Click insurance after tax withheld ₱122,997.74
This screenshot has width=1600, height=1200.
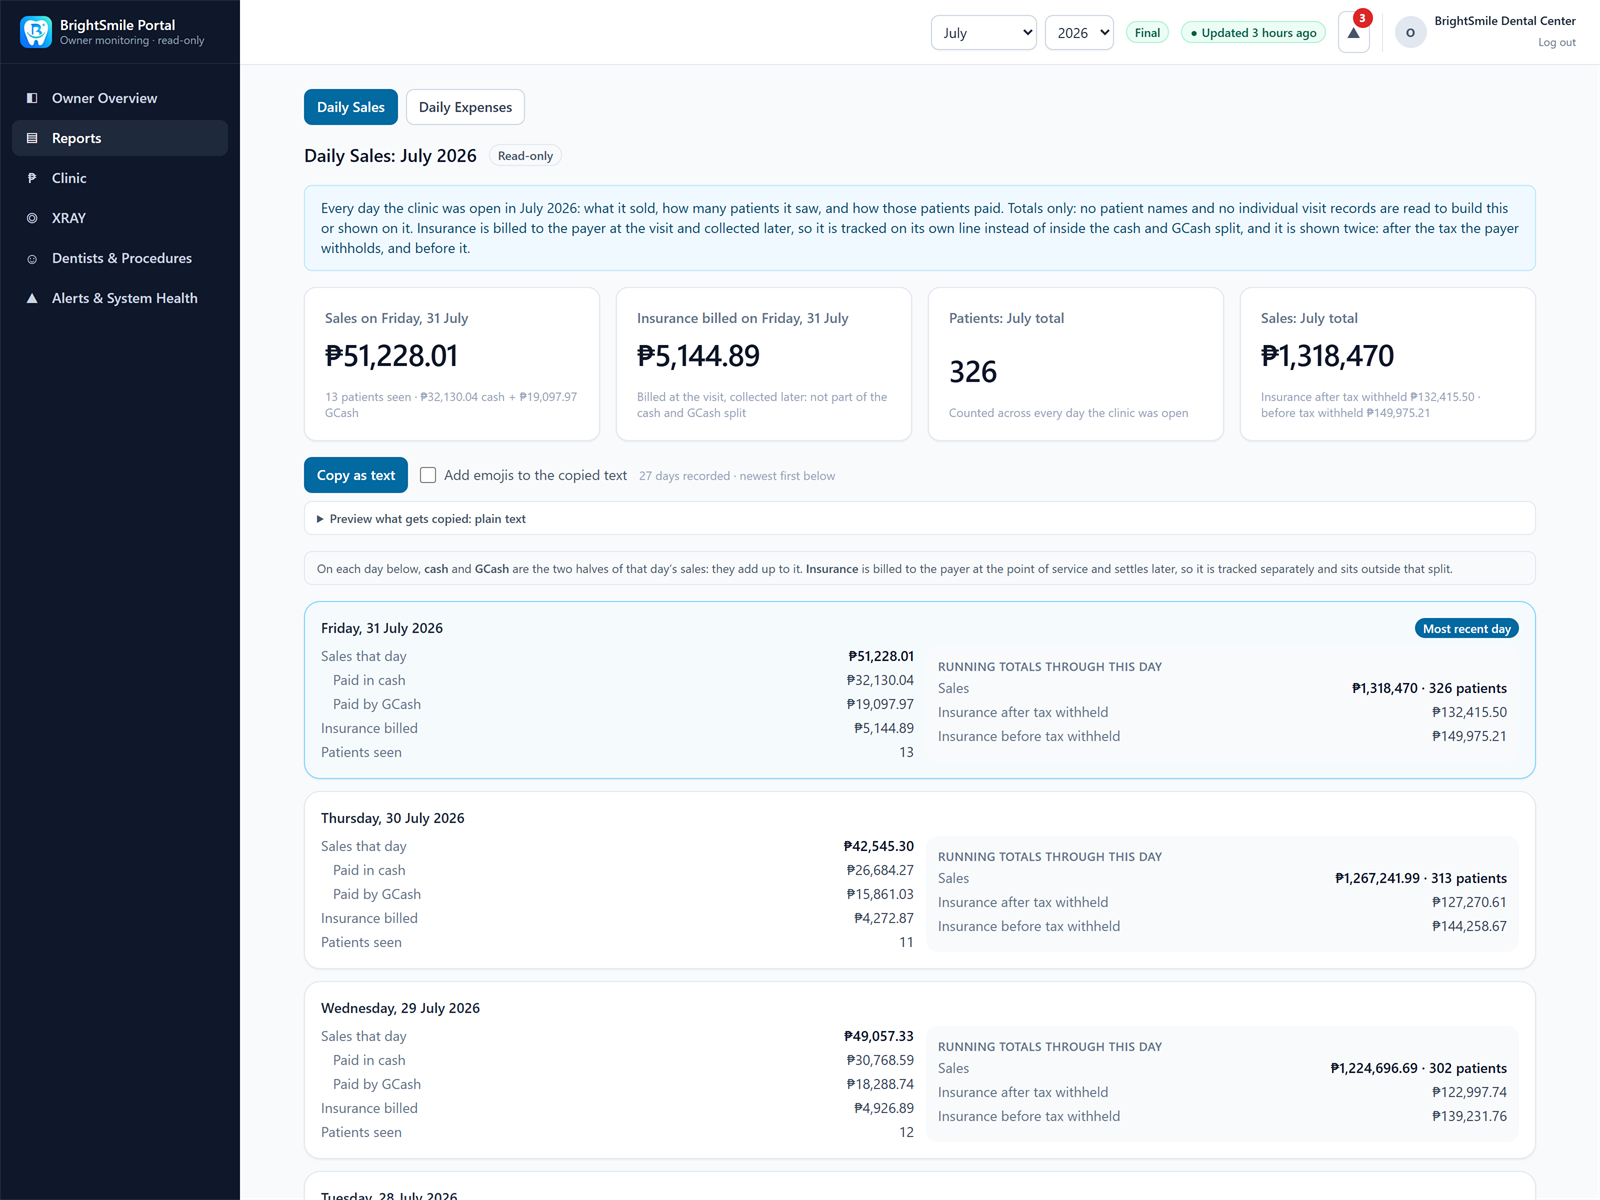click(1469, 1092)
